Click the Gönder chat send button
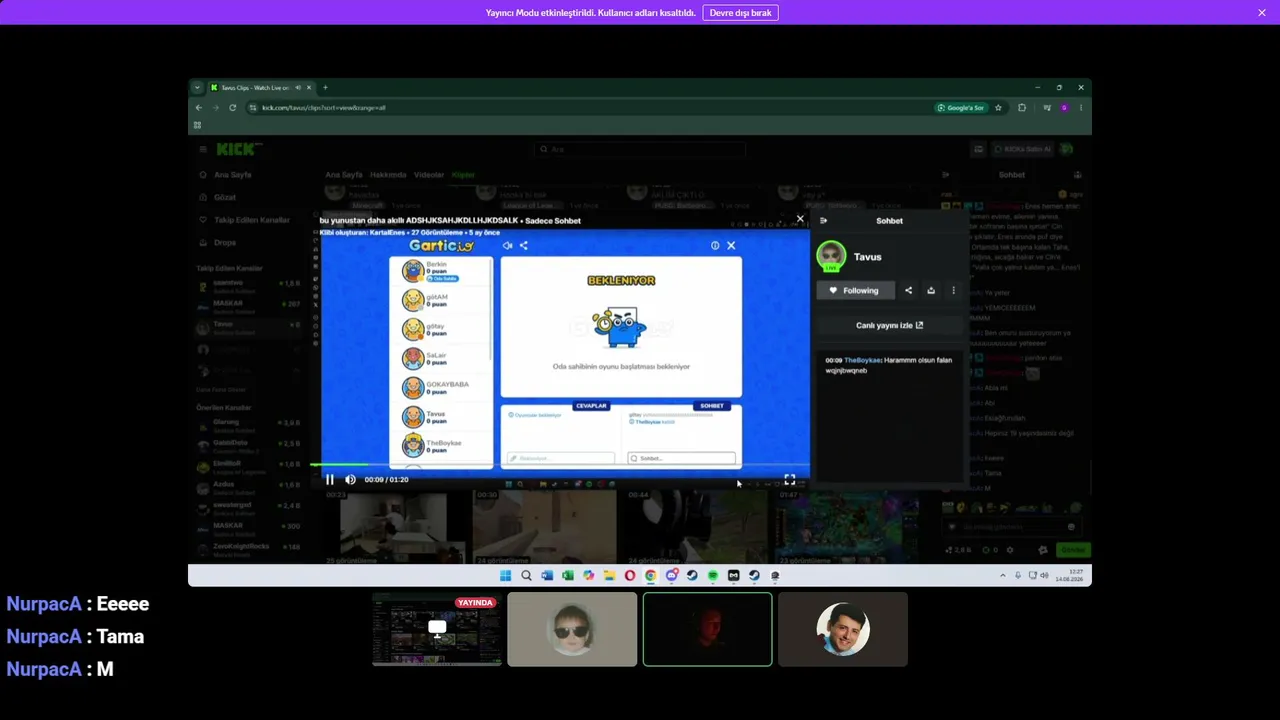 coord(1073,549)
